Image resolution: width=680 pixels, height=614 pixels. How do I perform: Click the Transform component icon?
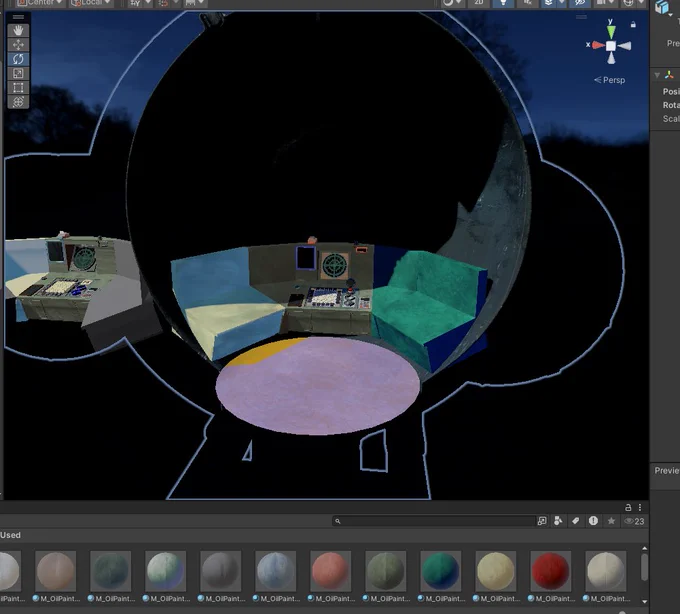click(x=669, y=75)
